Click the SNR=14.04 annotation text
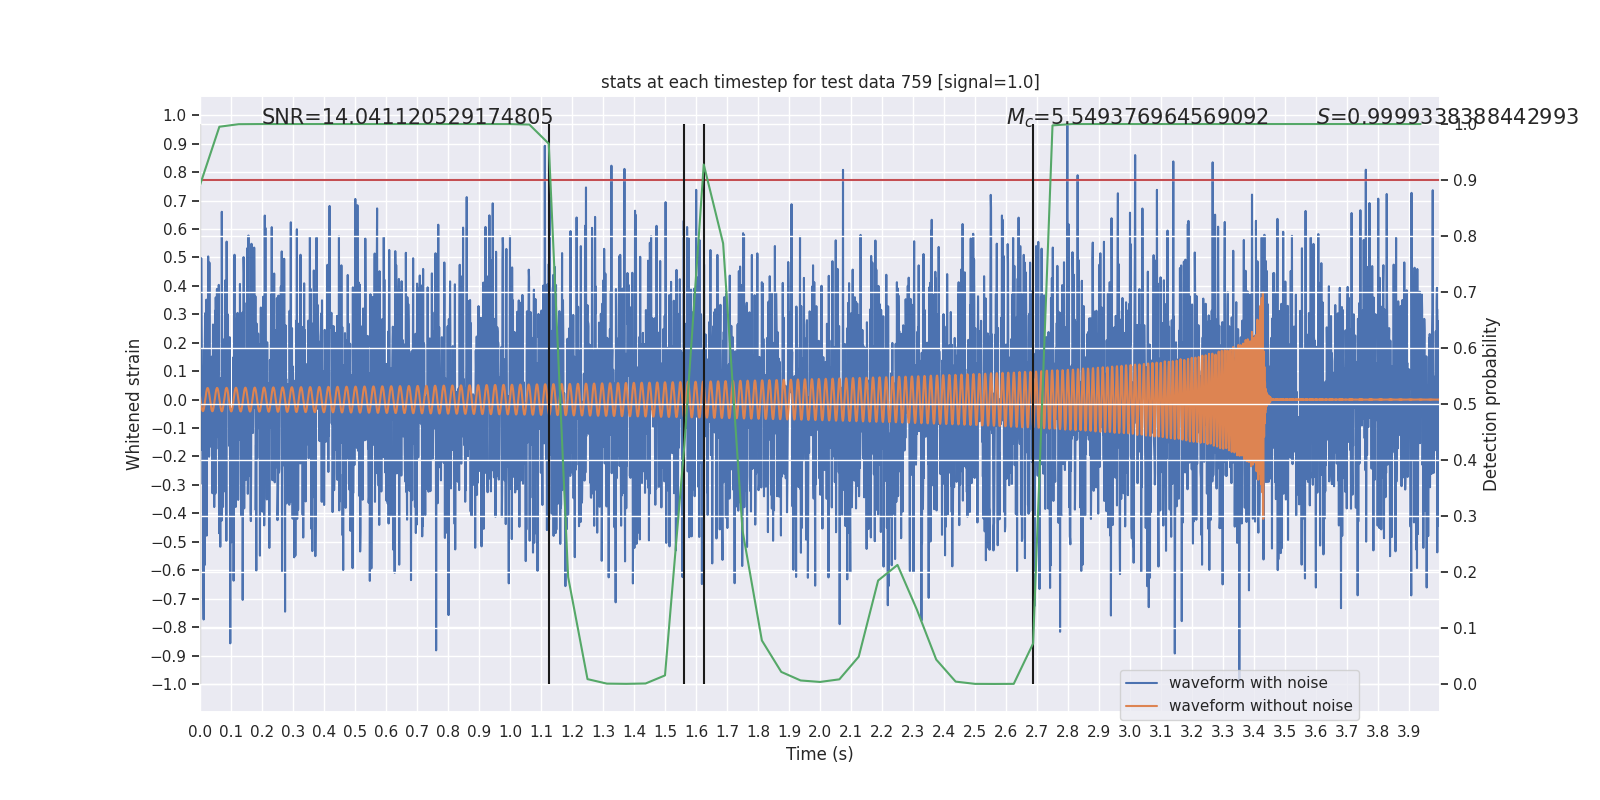The height and width of the screenshot is (800, 1600). tap(407, 117)
